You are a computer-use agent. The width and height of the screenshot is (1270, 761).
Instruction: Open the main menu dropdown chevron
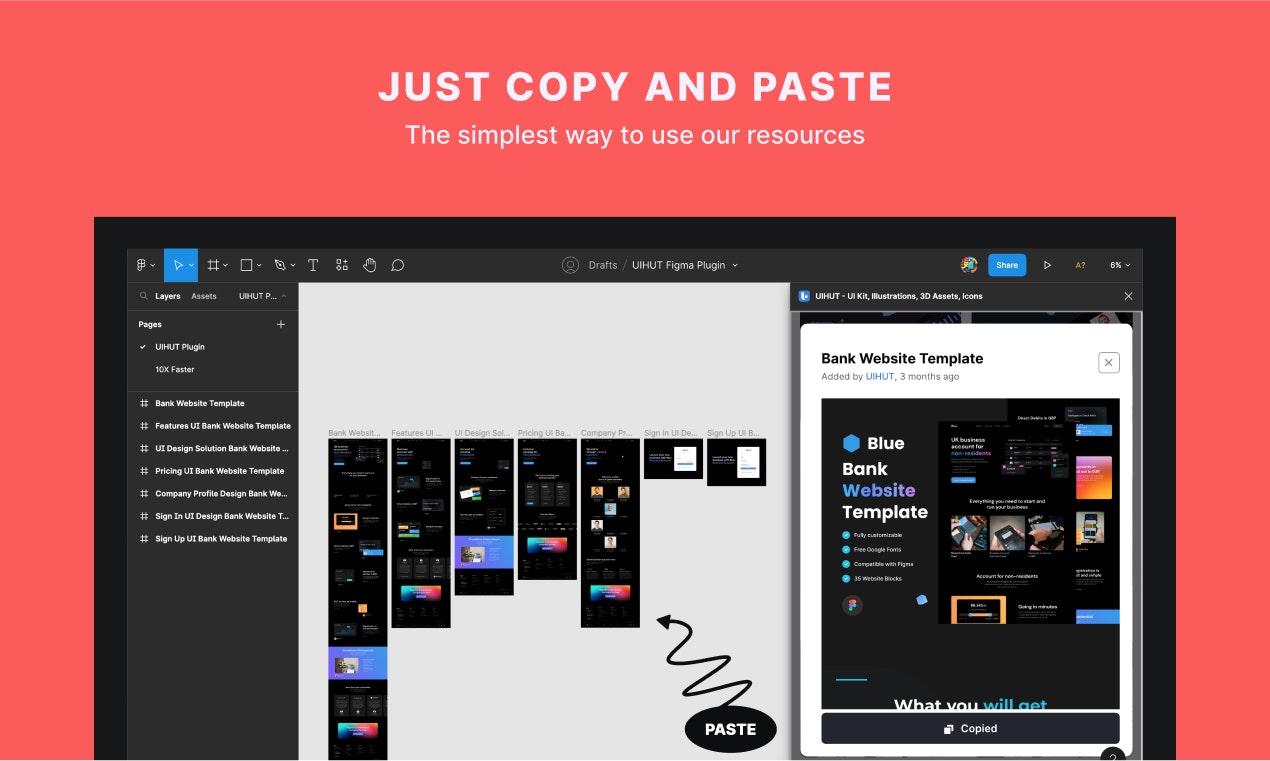pyautogui.click(x=153, y=266)
